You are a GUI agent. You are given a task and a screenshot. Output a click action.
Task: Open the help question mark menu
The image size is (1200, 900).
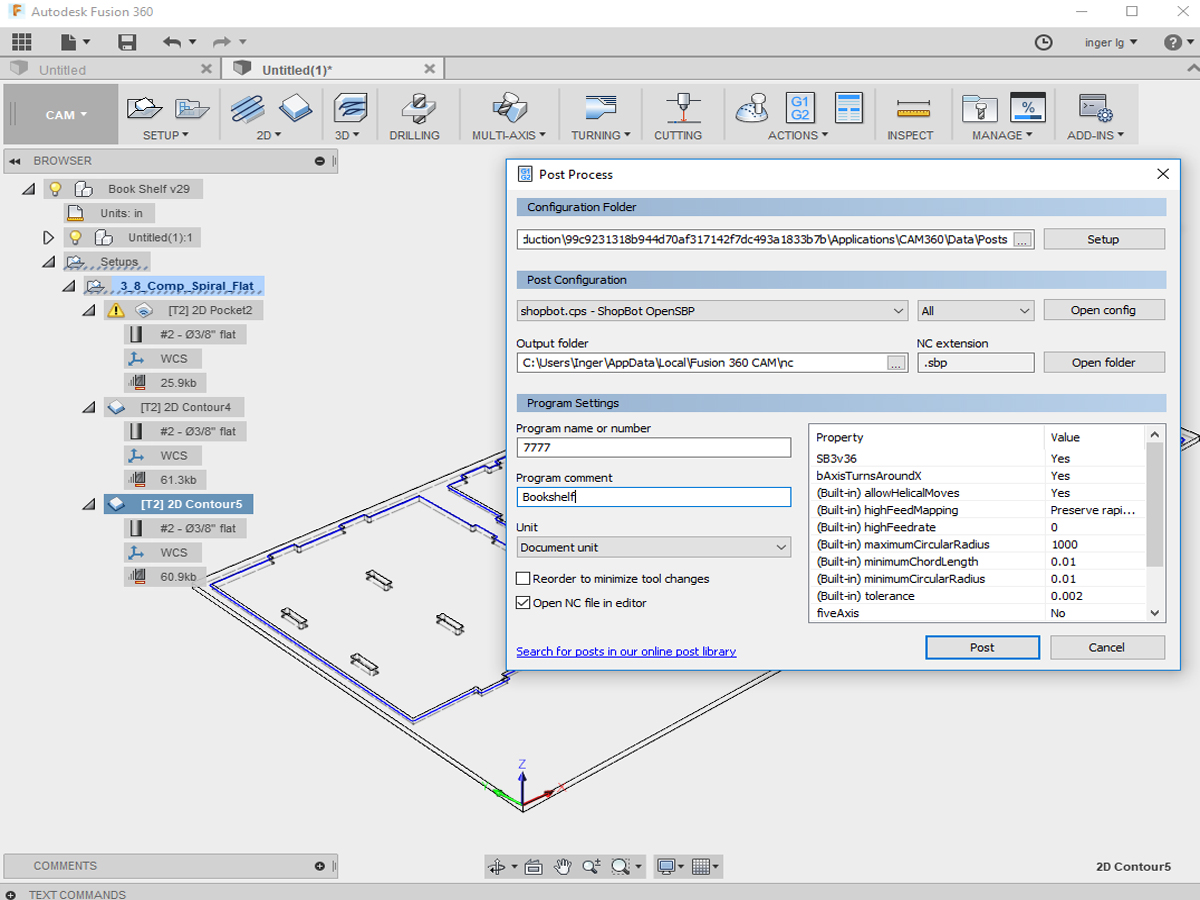(1173, 42)
